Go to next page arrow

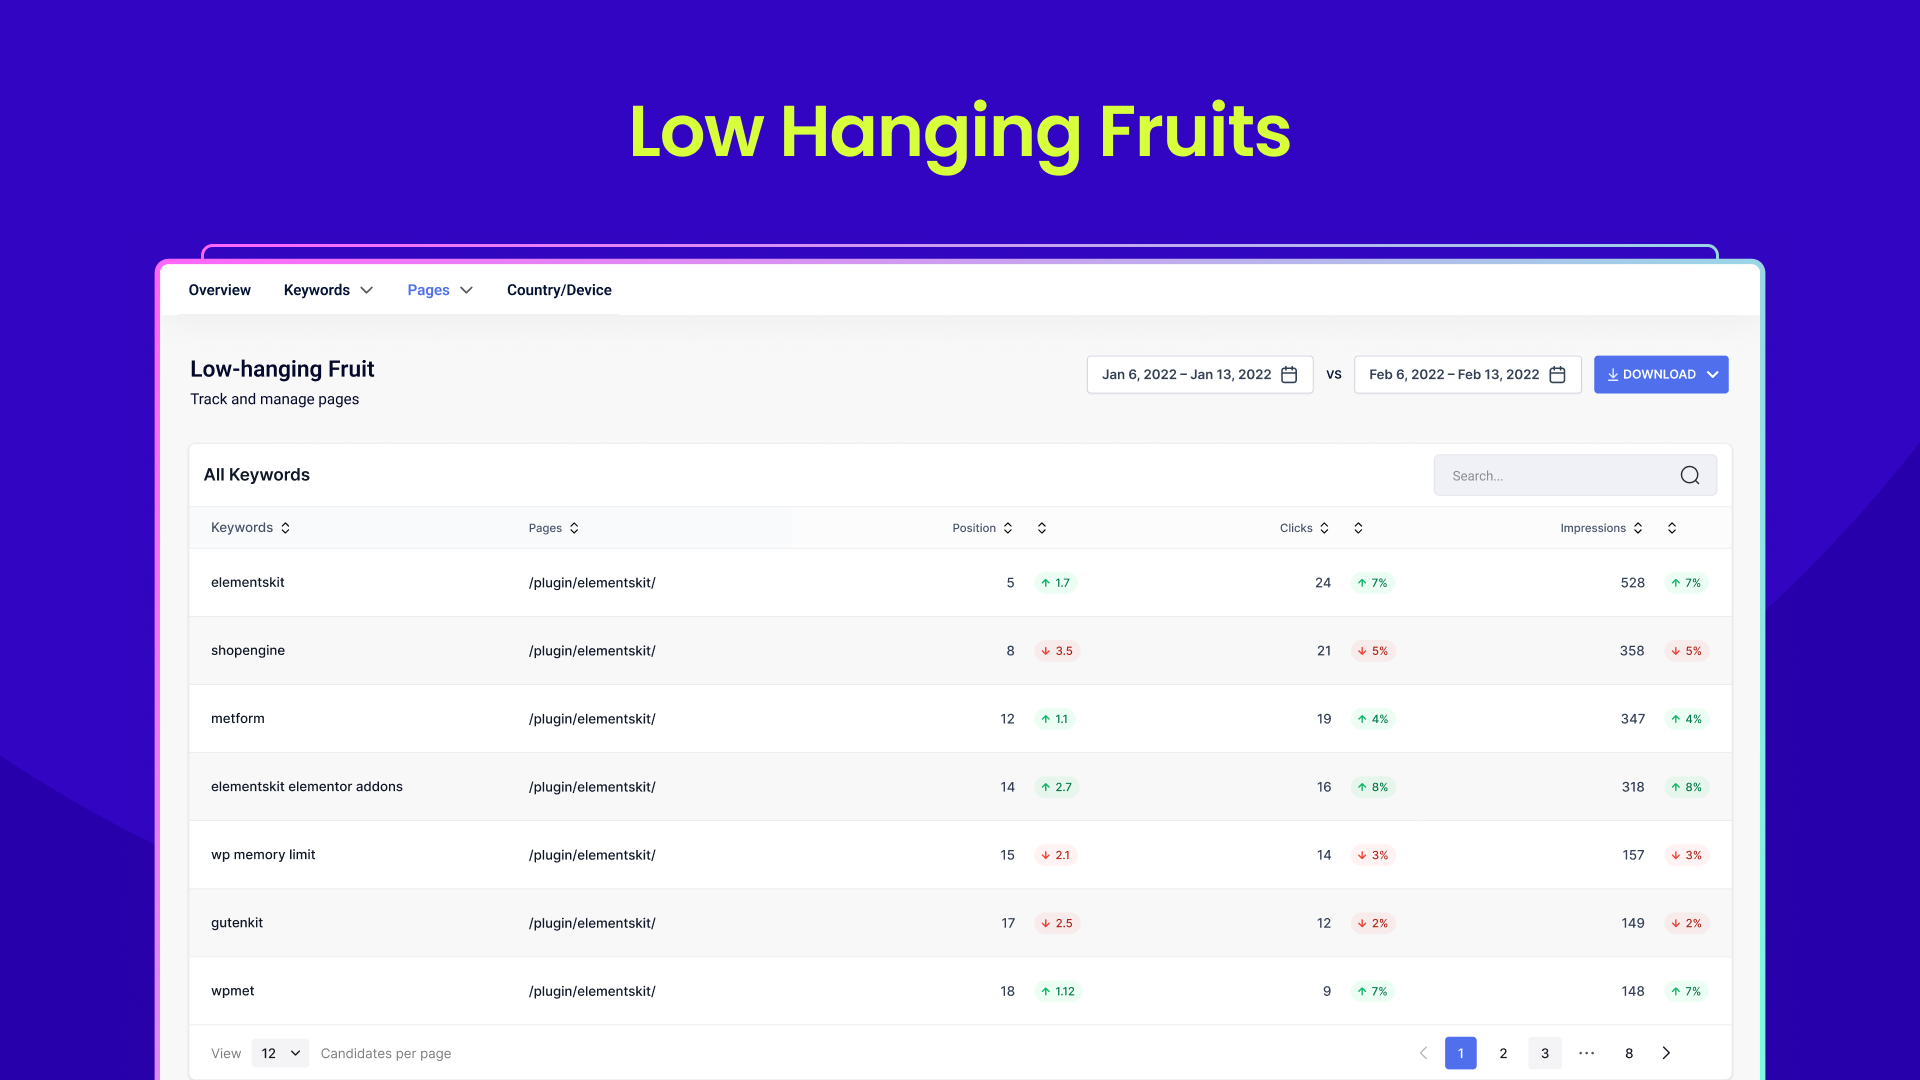1666,1053
